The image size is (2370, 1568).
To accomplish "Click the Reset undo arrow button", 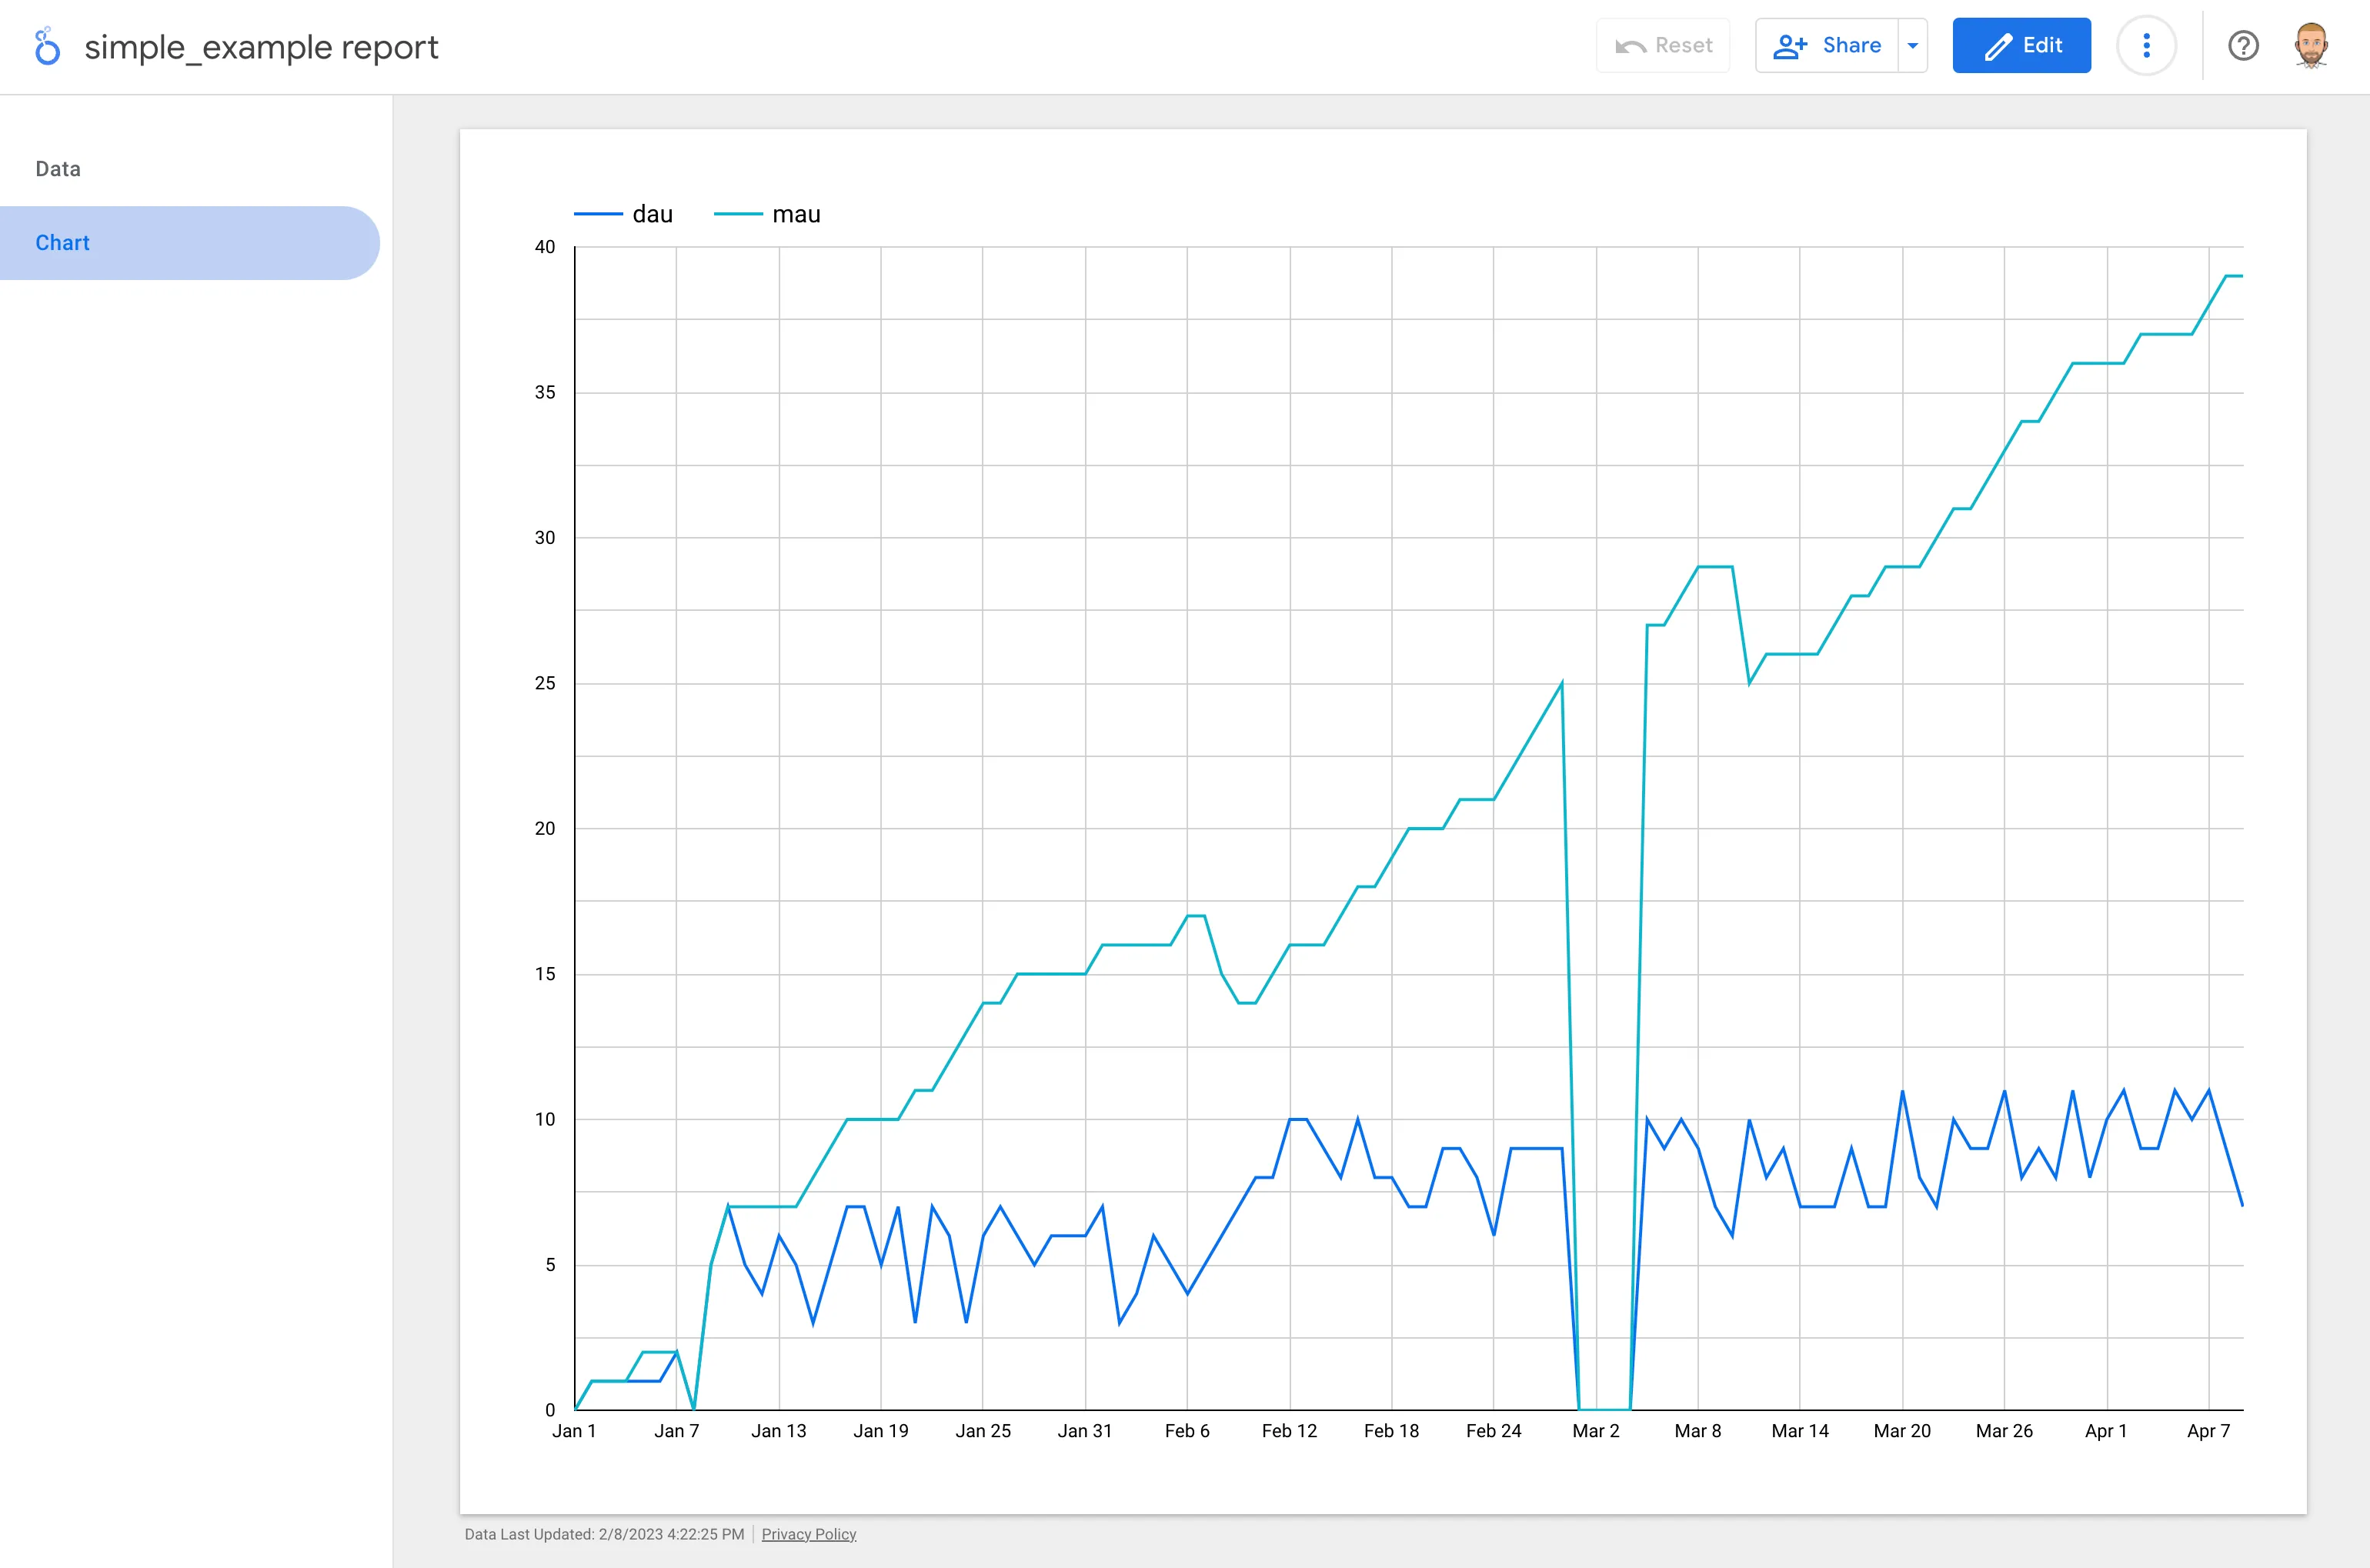I will 1663,46.
